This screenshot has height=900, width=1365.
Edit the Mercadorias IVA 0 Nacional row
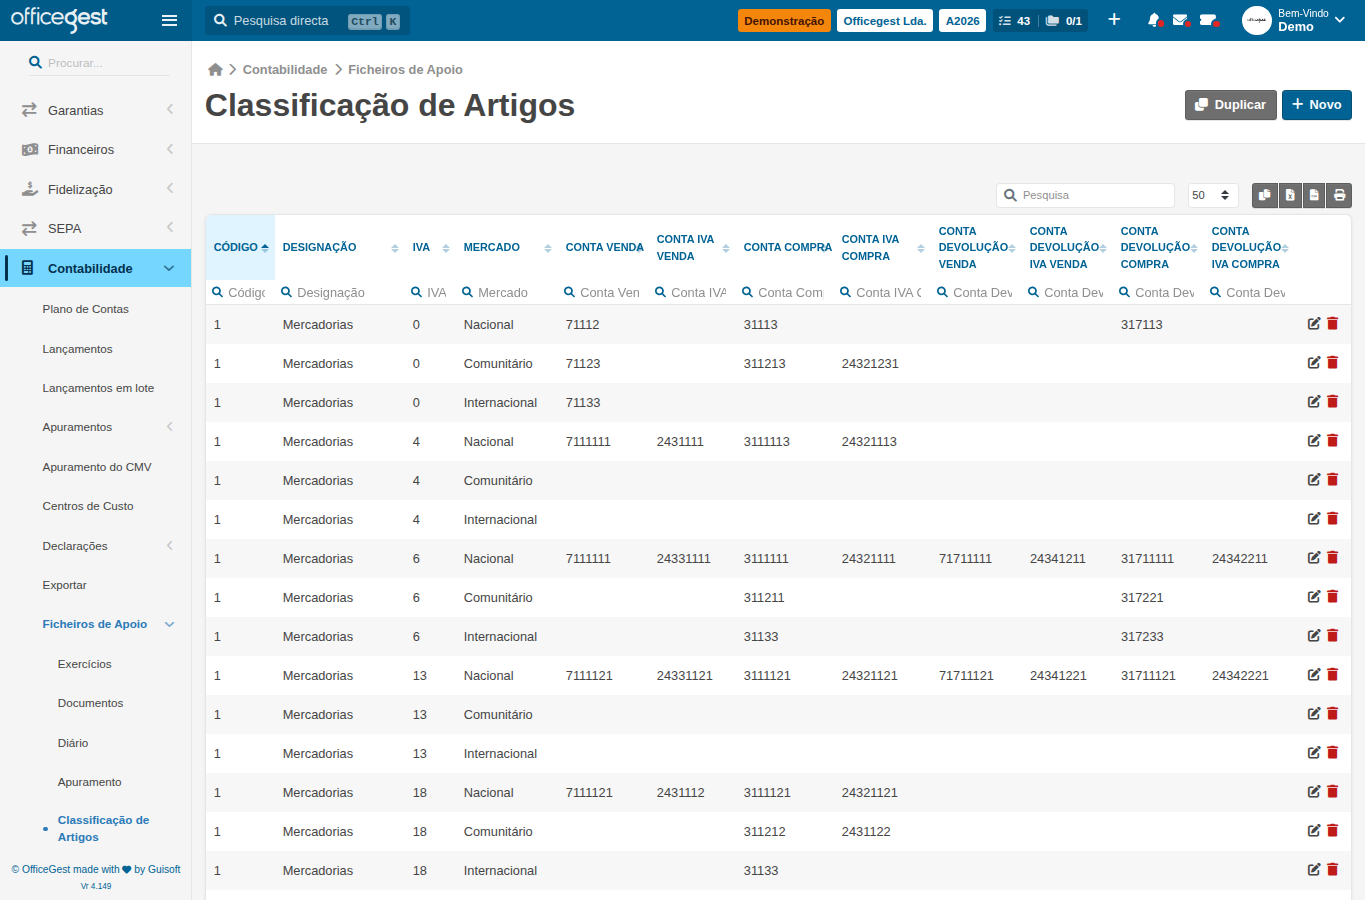pyautogui.click(x=1314, y=323)
